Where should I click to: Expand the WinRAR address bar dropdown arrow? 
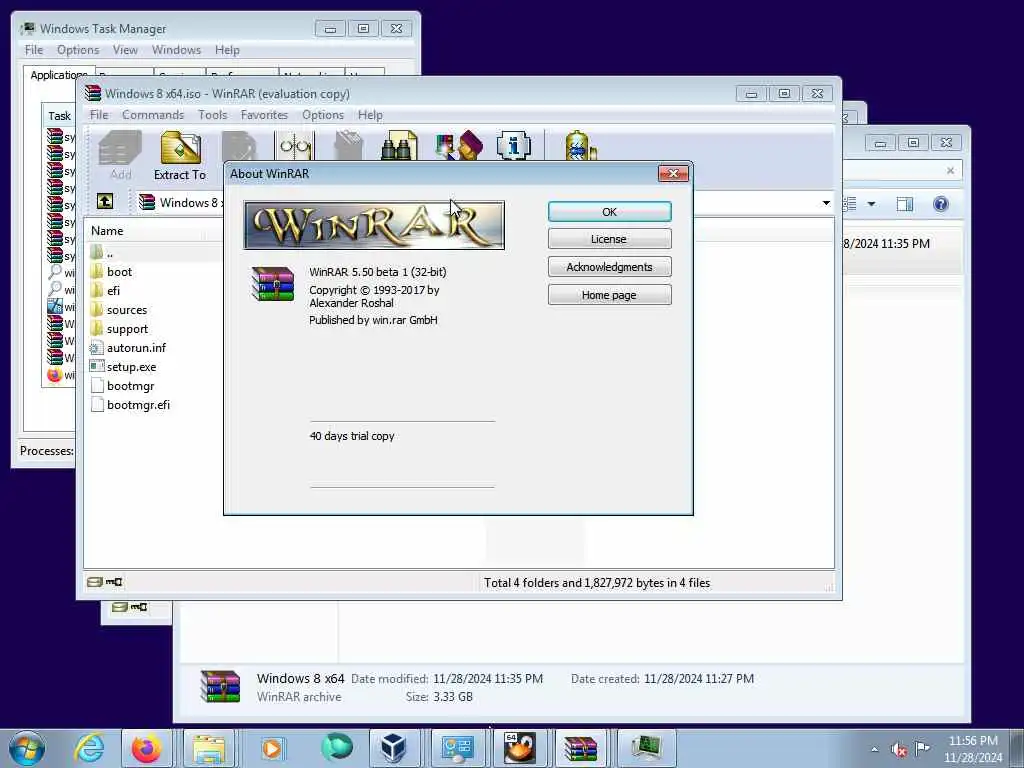[826, 203]
